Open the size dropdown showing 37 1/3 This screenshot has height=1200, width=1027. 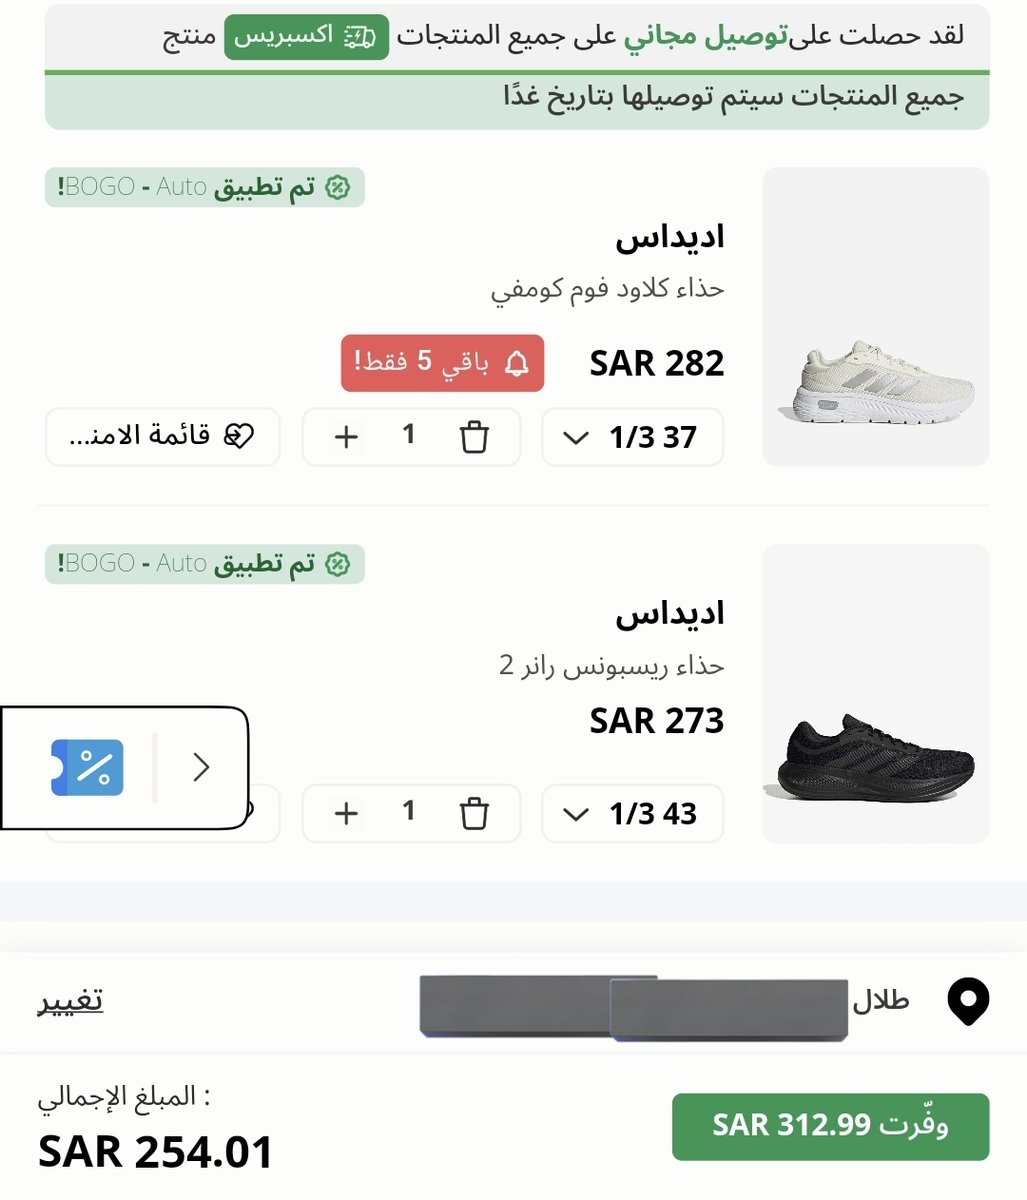632,437
